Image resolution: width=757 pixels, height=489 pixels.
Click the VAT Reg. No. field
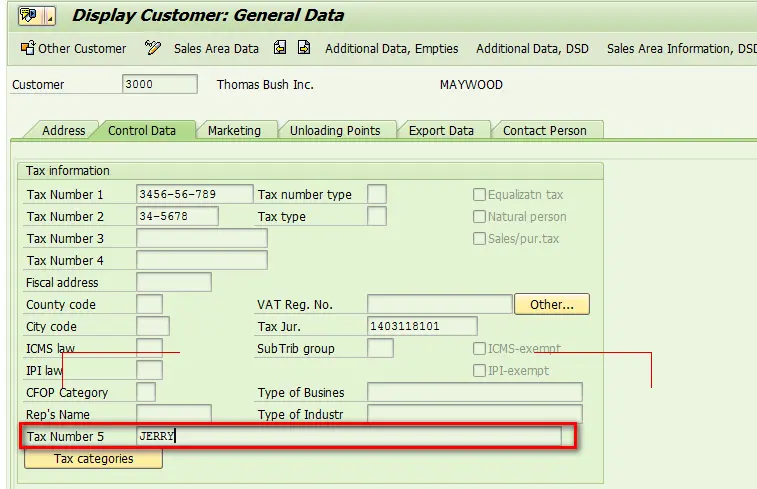tap(439, 304)
